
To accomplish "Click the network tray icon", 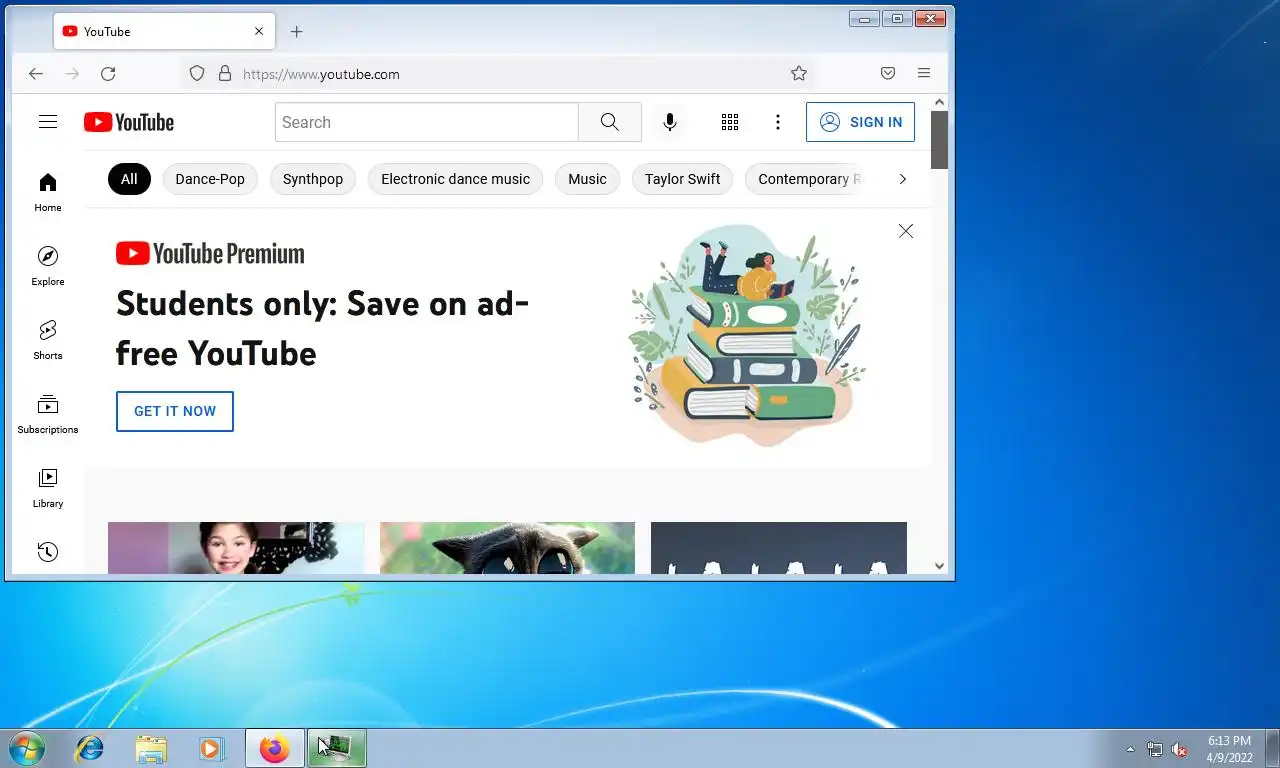I will coord(1155,749).
